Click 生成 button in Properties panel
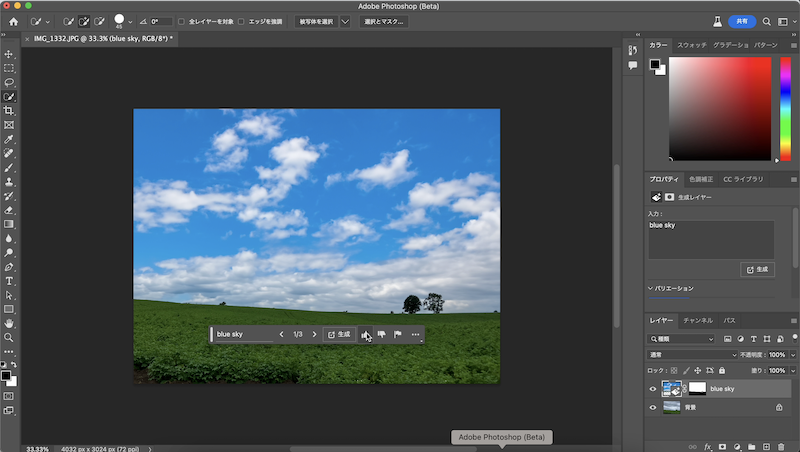 point(757,269)
